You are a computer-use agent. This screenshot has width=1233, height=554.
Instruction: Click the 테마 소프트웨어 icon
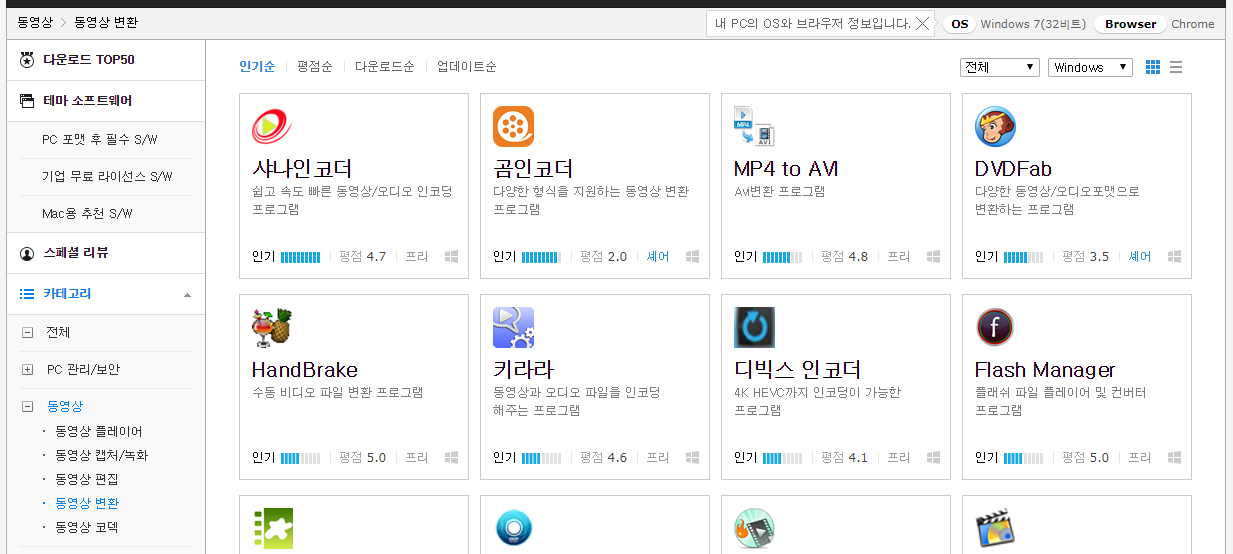tap(27, 101)
